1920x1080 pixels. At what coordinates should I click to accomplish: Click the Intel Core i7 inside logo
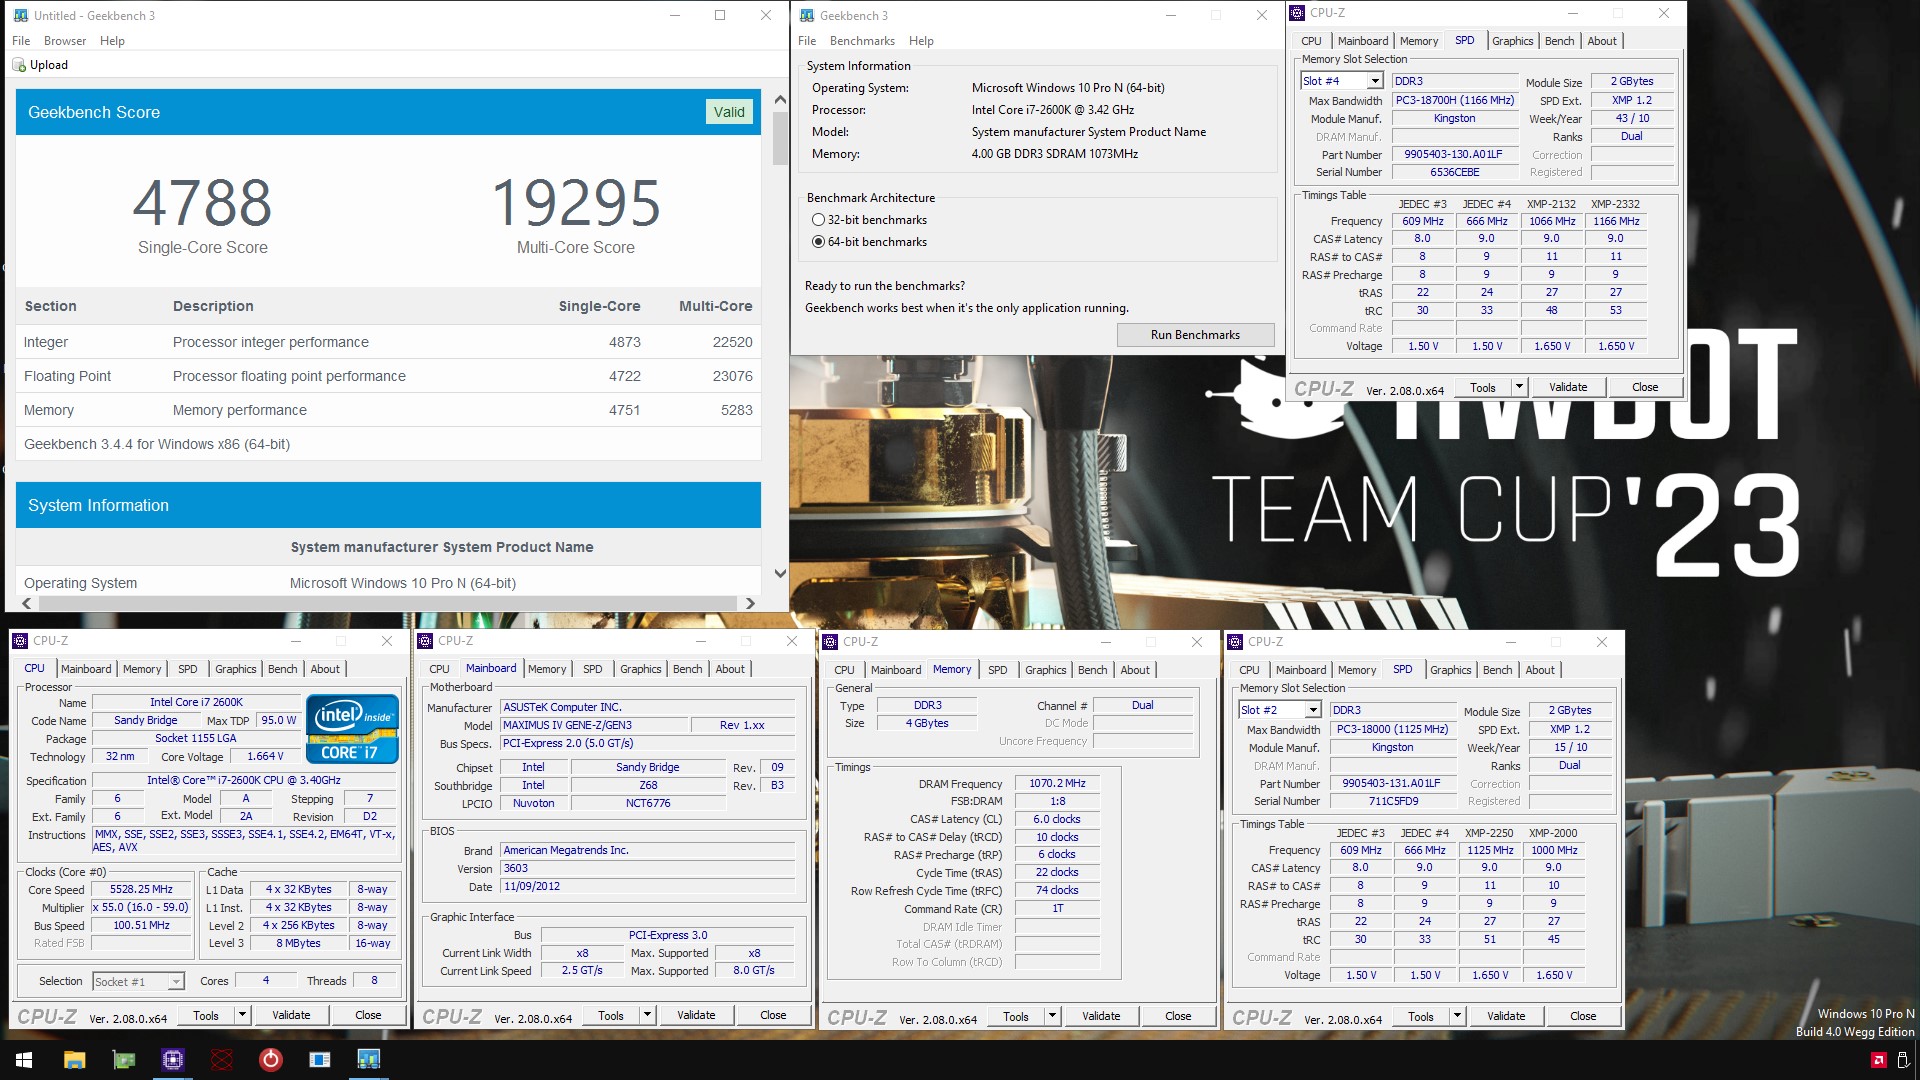click(352, 728)
